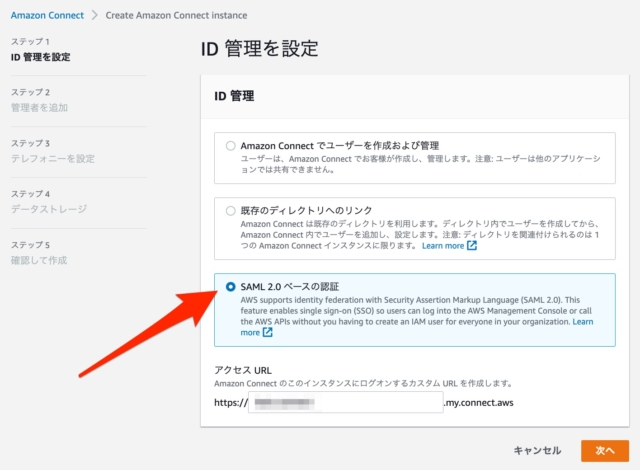This screenshot has width=640, height=470.
Task: Open Learn more link in existing directory option
Action: tap(443, 246)
